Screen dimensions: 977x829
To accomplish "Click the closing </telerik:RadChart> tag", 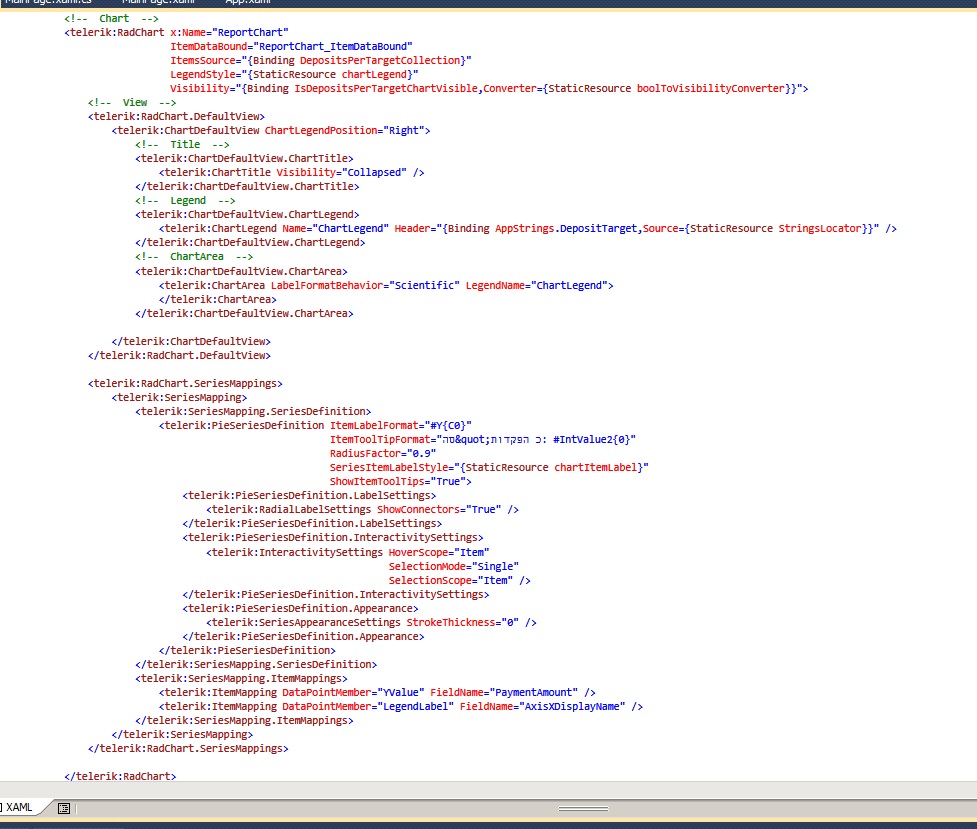I will click(120, 776).
